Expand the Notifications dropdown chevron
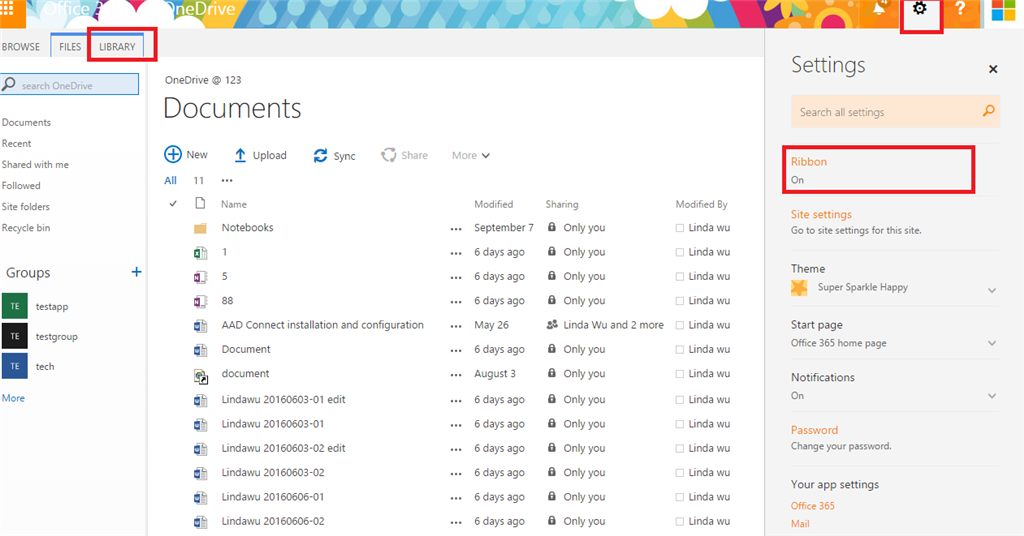 click(992, 396)
